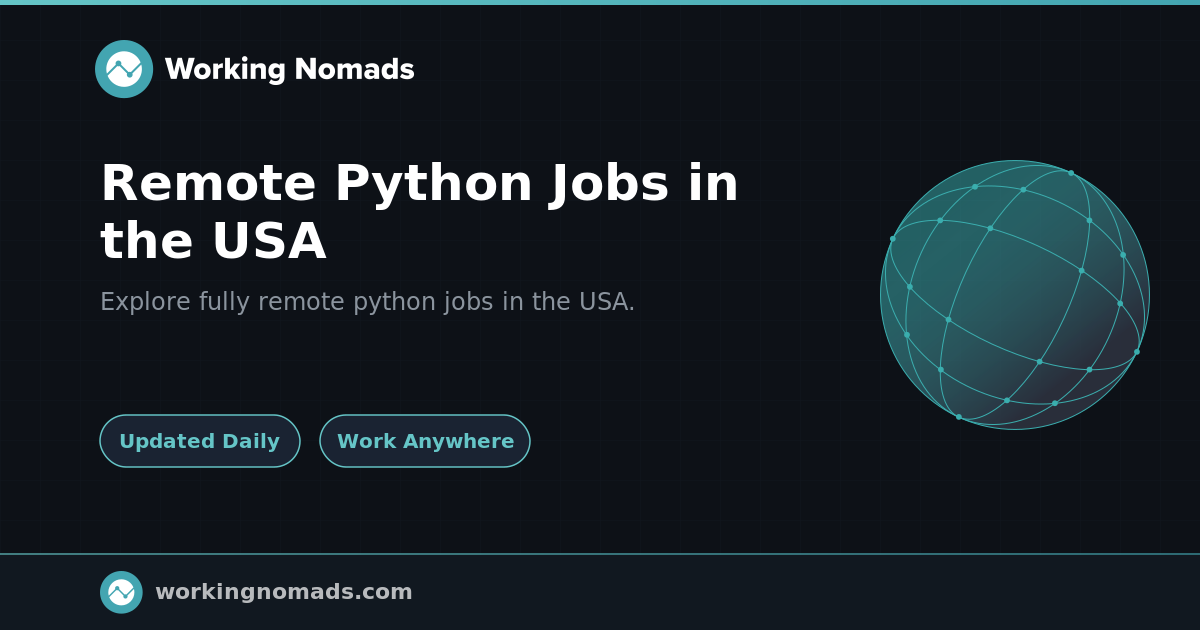The image size is (1200, 630).
Task: Select the Work Anywhere pill badge
Action: point(425,441)
